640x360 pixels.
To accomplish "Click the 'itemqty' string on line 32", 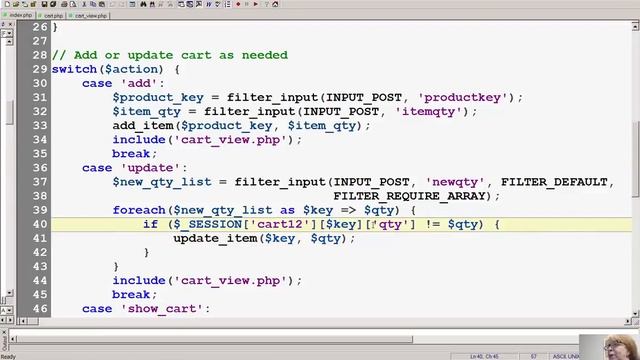I will 429,111.
